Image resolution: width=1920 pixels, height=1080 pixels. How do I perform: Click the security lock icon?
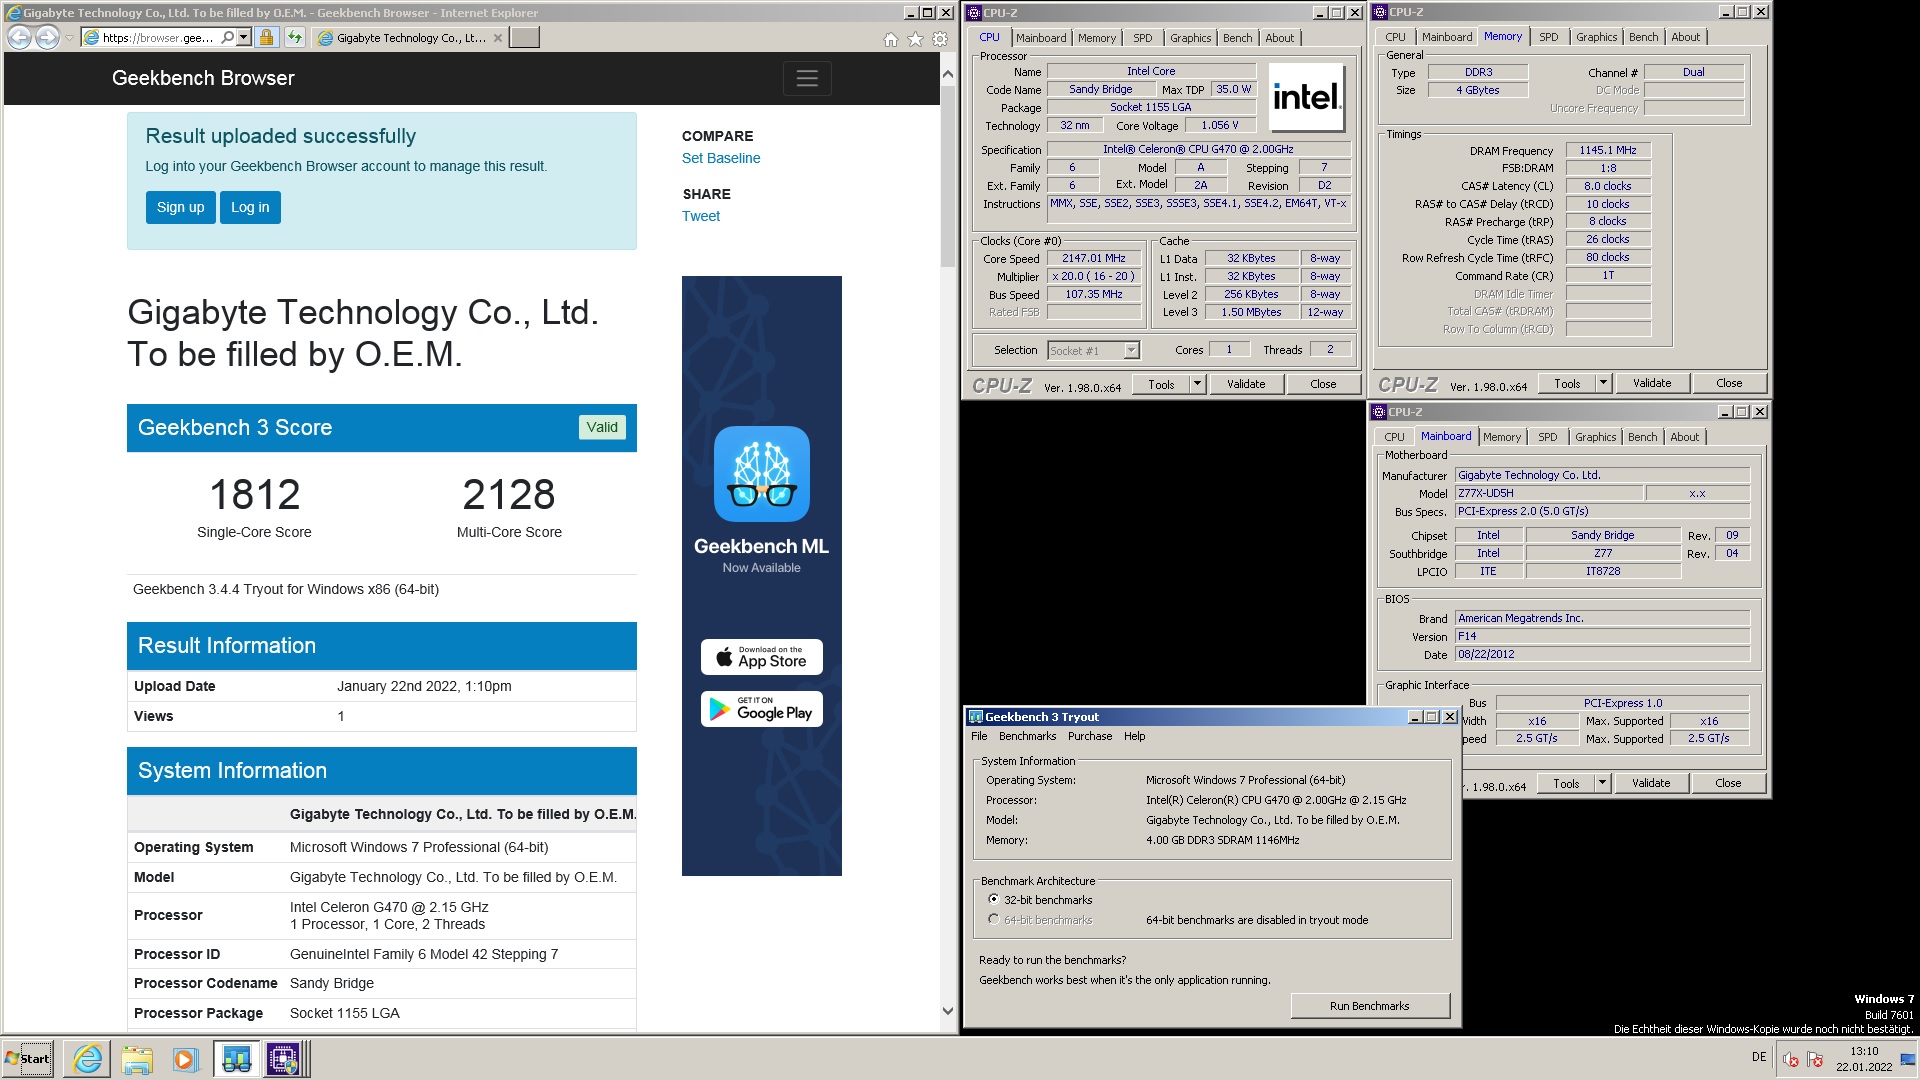coord(266,38)
